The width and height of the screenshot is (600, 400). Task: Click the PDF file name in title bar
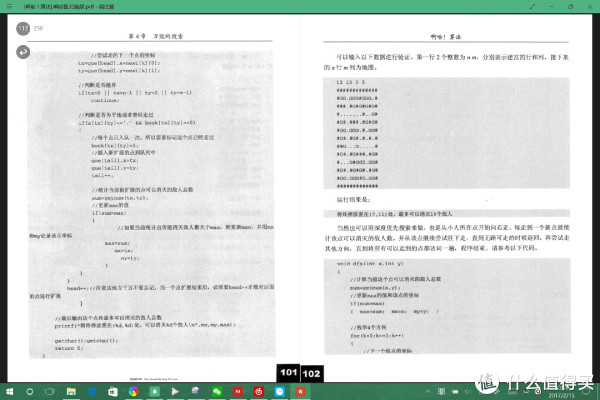point(69,7)
